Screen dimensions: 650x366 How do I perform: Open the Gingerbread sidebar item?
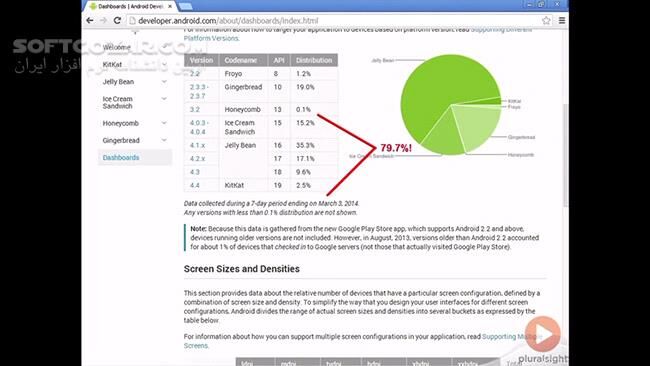point(121,140)
